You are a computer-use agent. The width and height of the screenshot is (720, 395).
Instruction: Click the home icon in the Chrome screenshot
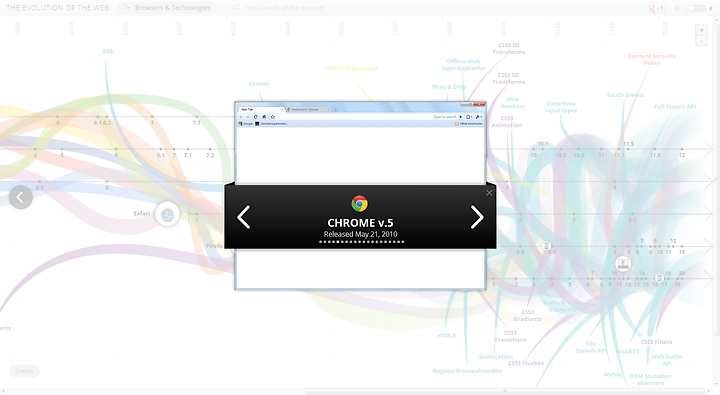pyautogui.click(x=264, y=117)
